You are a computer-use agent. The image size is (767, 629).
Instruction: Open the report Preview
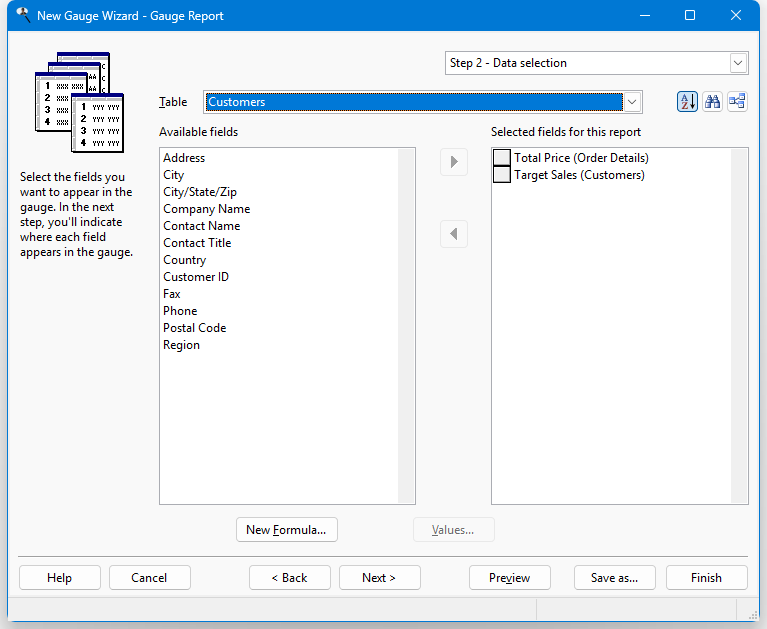pyautogui.click(x=509, y=578)
